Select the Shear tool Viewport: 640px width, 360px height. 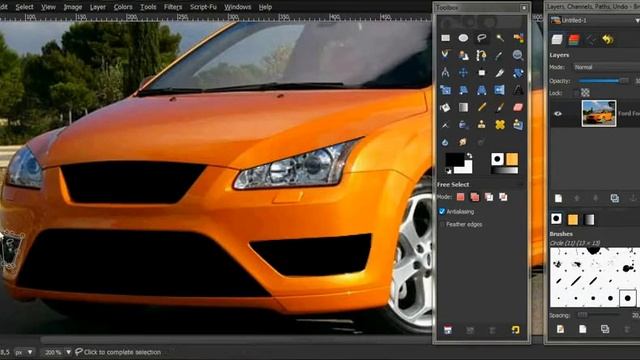[463, 90]
